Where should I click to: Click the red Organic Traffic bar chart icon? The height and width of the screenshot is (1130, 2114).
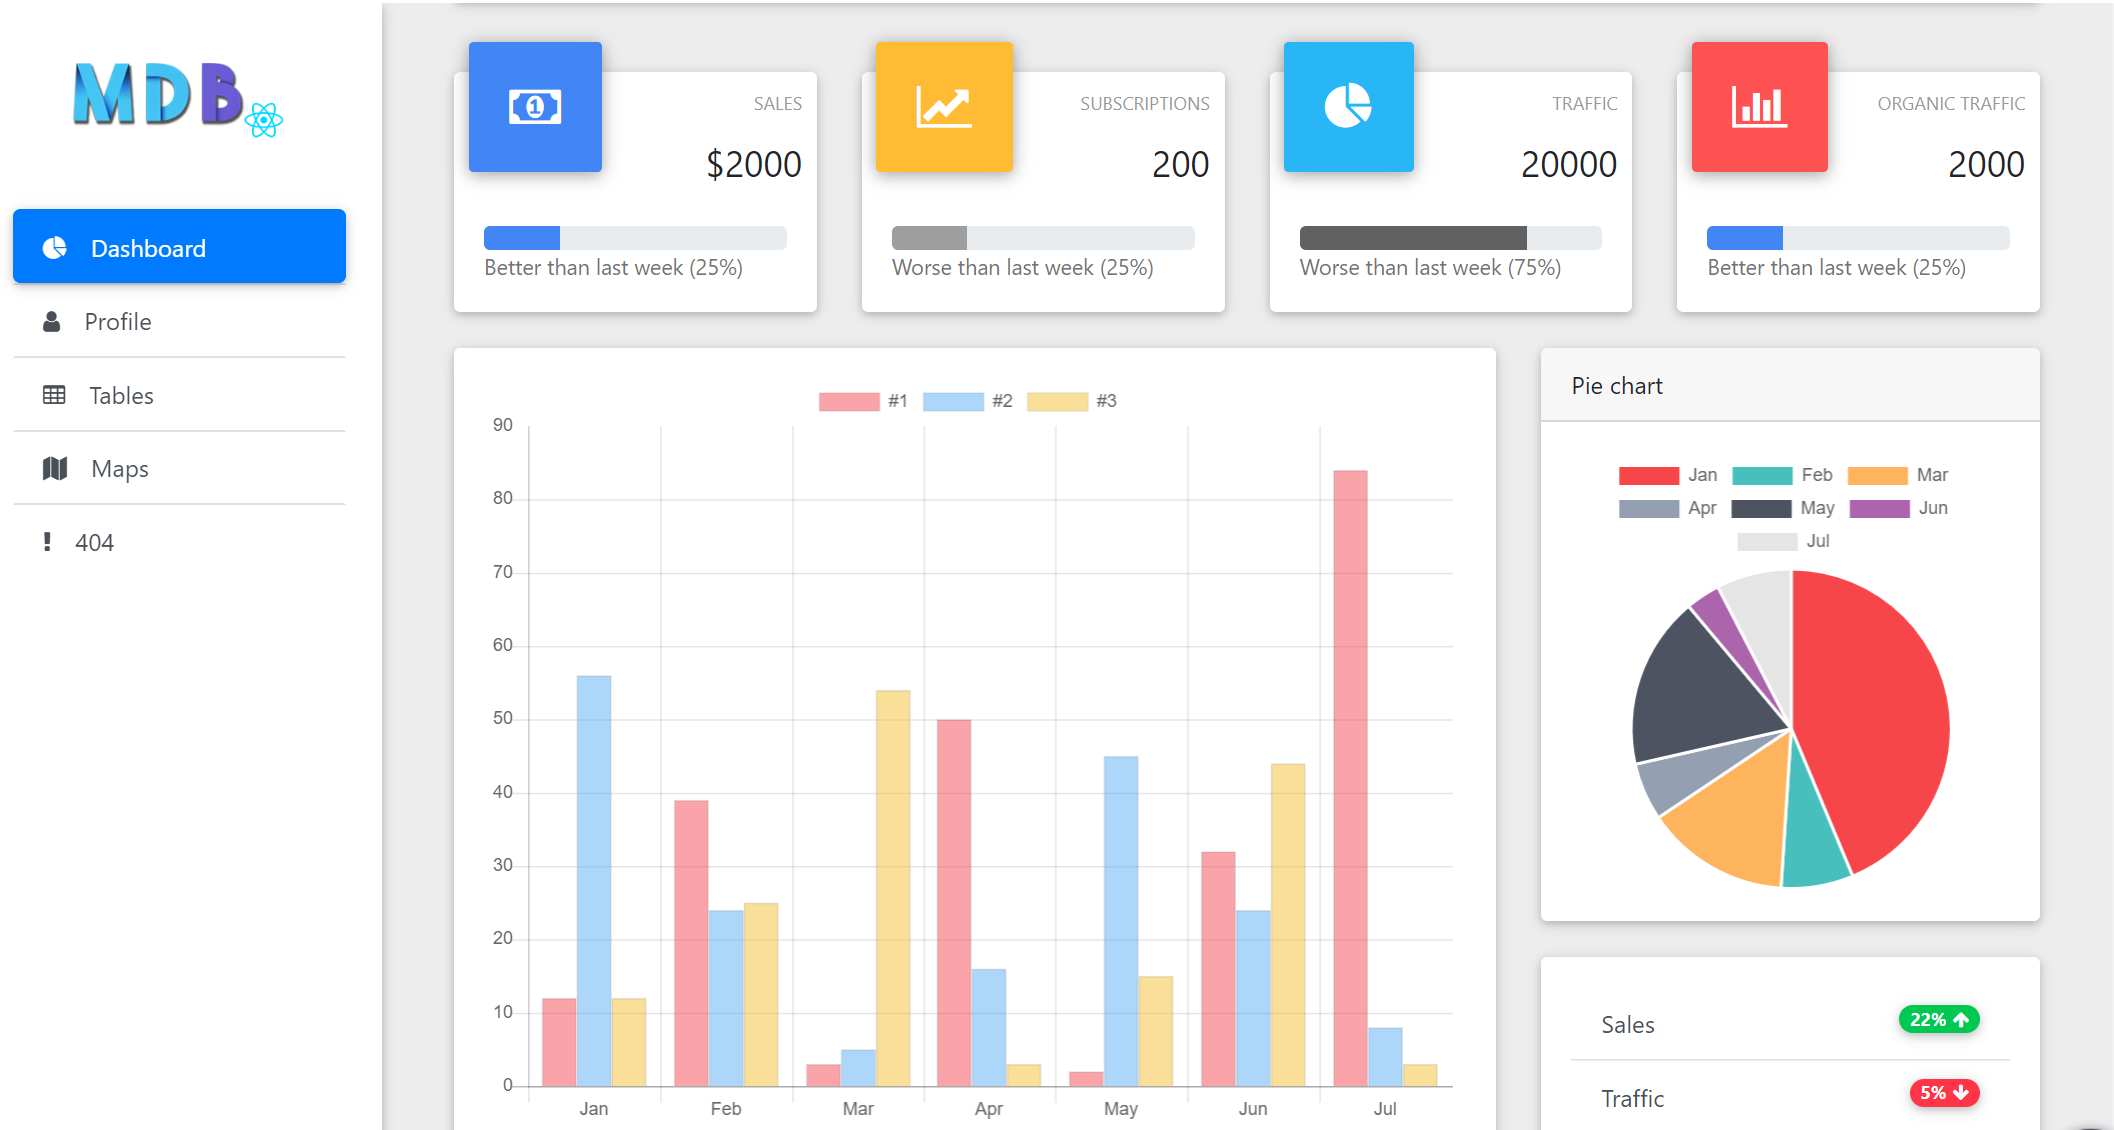(x=1759, y=106)
